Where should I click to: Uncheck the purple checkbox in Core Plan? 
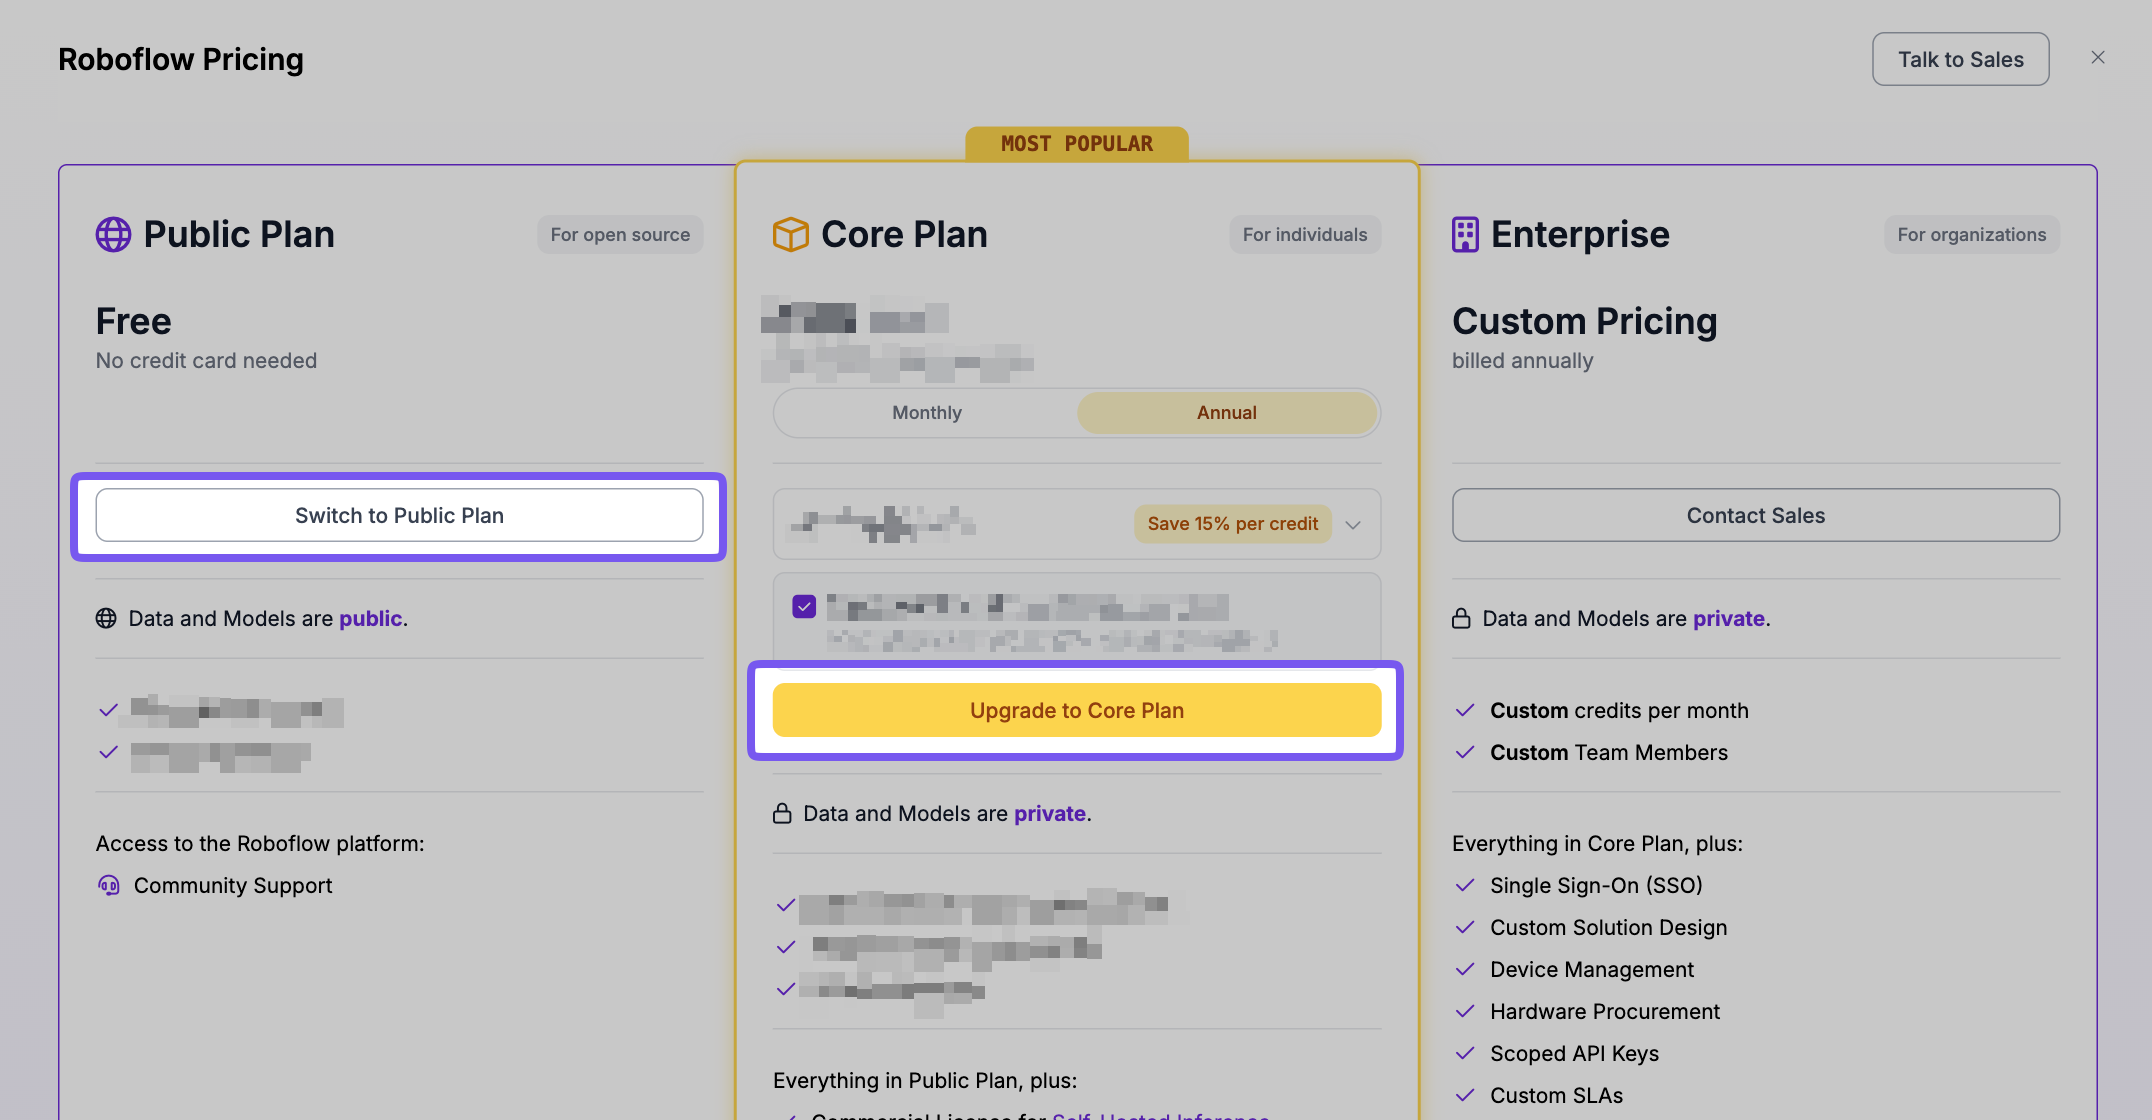pos(804,607)
